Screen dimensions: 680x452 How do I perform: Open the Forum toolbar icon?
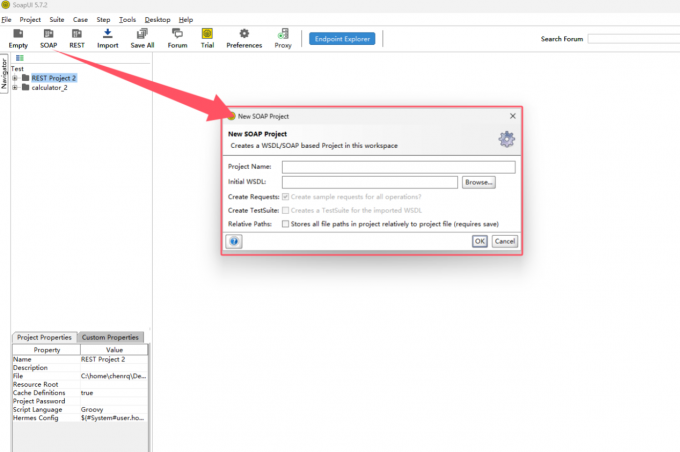click(x=177, y=38)
